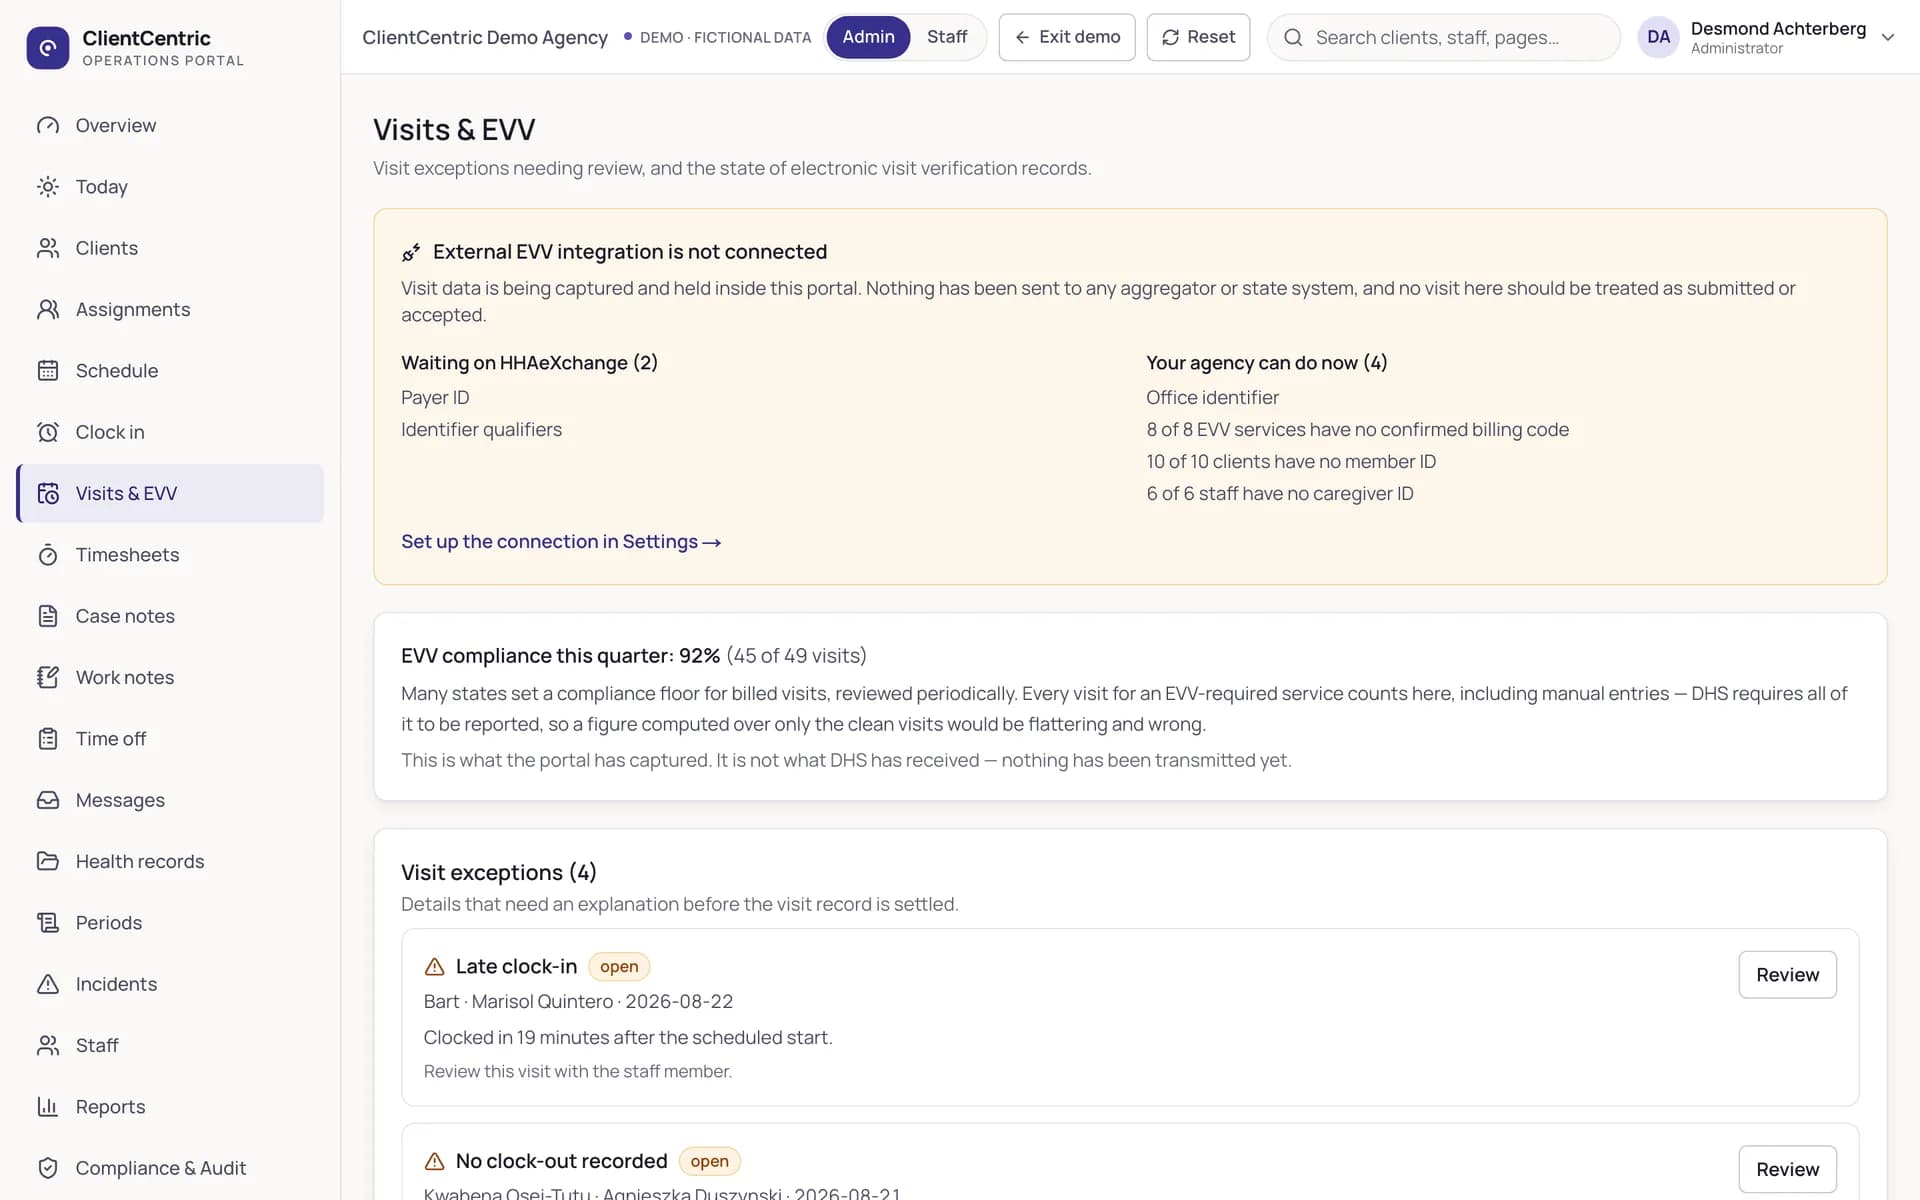The width and height of the screenshot is (1920, 1200).
Task: Click the Case notes document icon
Action: [x=48, y=616]
